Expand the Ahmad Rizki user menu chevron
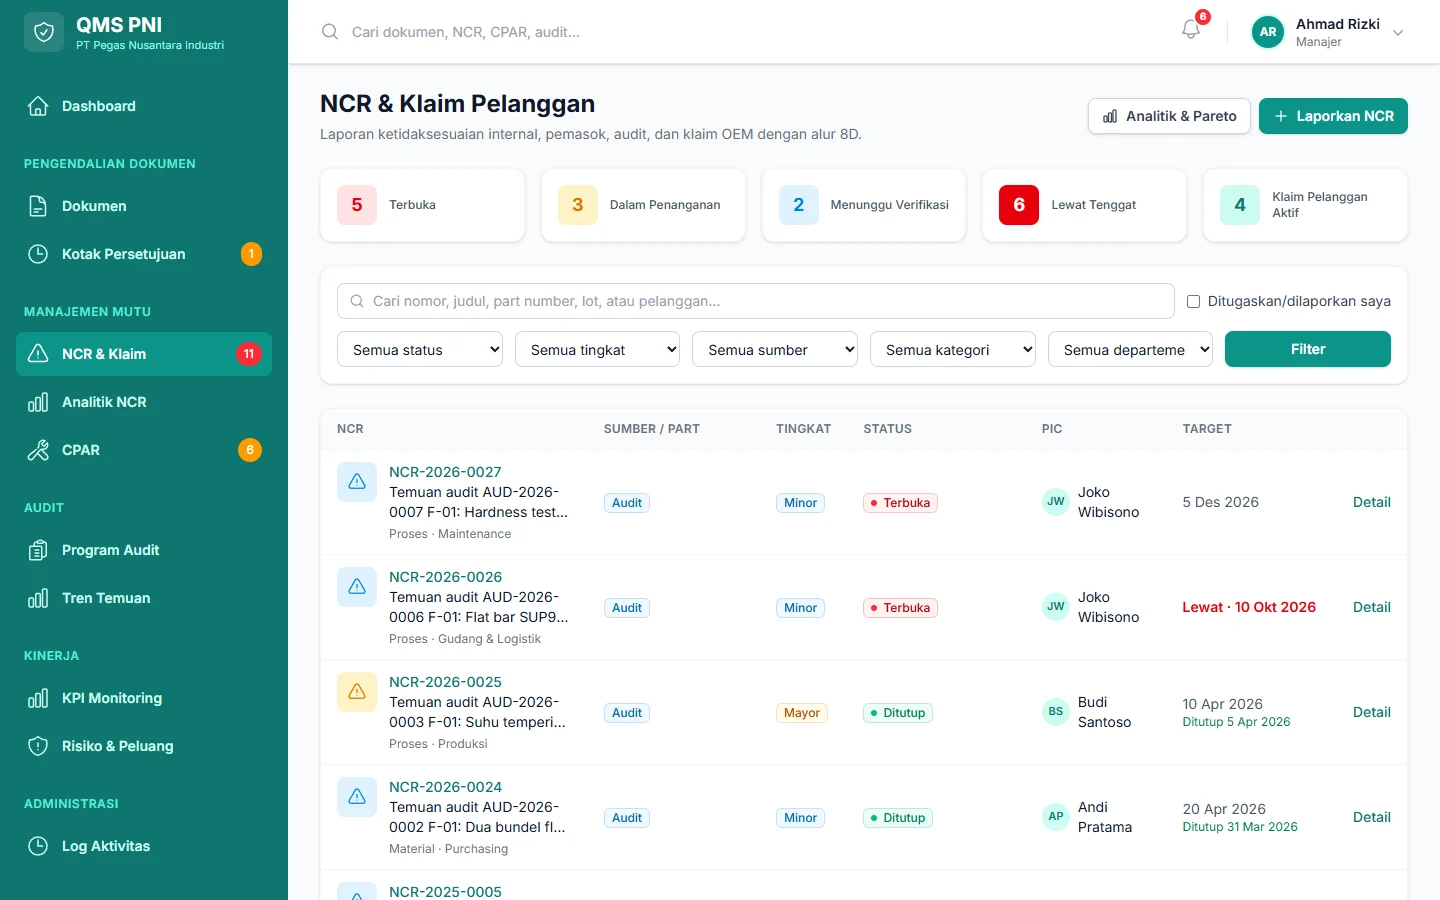 click(x=1398, y=33)
